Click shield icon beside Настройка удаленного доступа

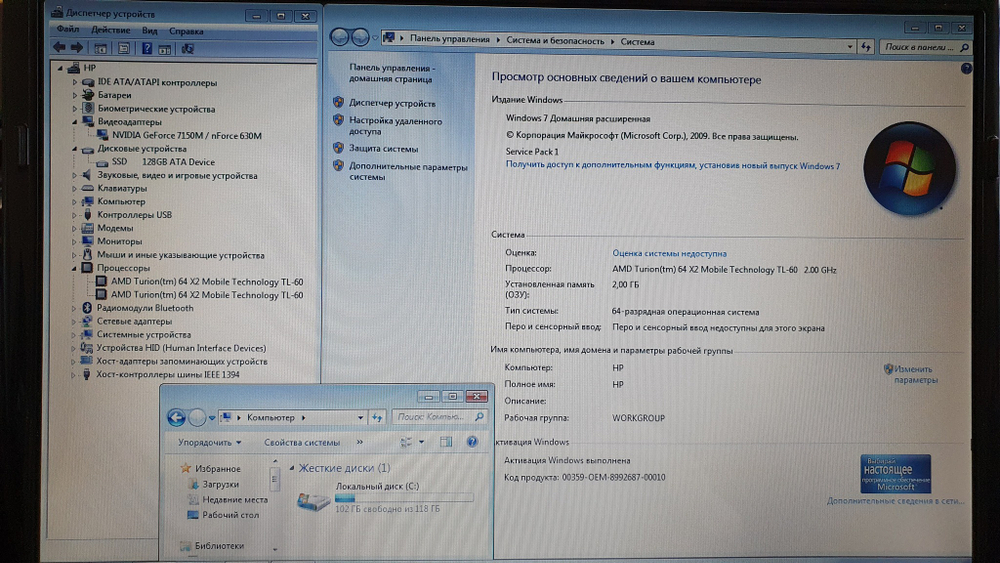click(x=339, y=120)
